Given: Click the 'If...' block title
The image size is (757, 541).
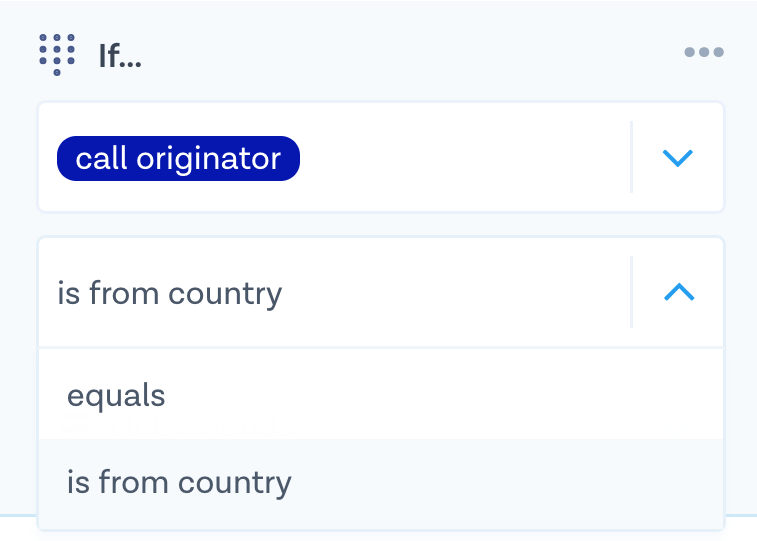Looking at the screenshot, I should [x=120, y=56].
